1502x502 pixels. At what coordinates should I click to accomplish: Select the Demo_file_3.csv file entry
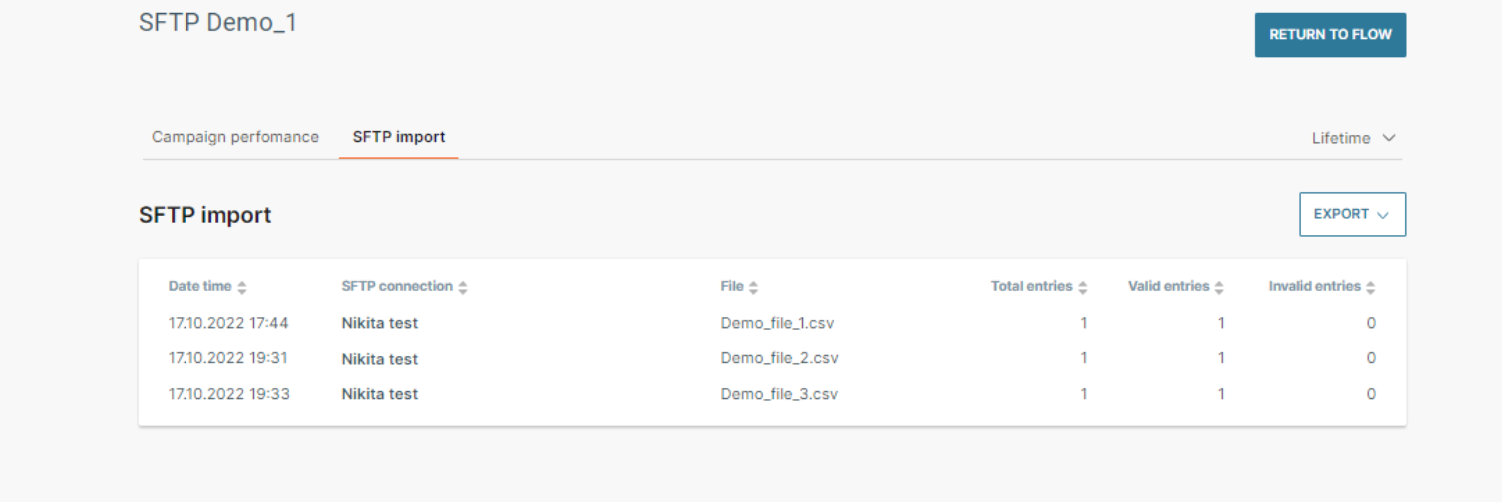pyautogui.click(x=779, y=394)
